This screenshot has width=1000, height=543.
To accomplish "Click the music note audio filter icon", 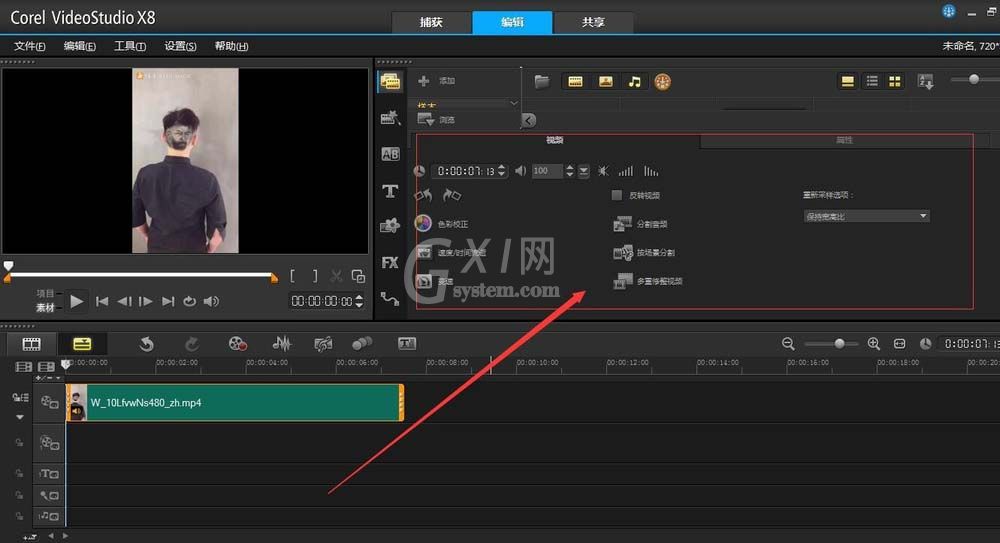I will coord(634,81).
